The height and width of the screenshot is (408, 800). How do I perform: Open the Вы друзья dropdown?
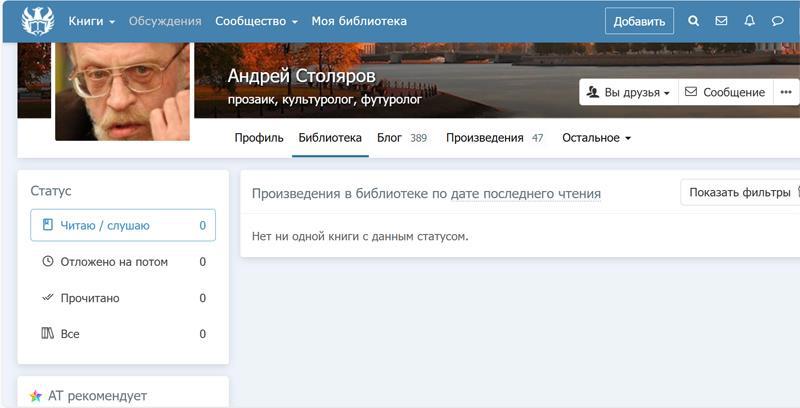[x=629, y=92]
